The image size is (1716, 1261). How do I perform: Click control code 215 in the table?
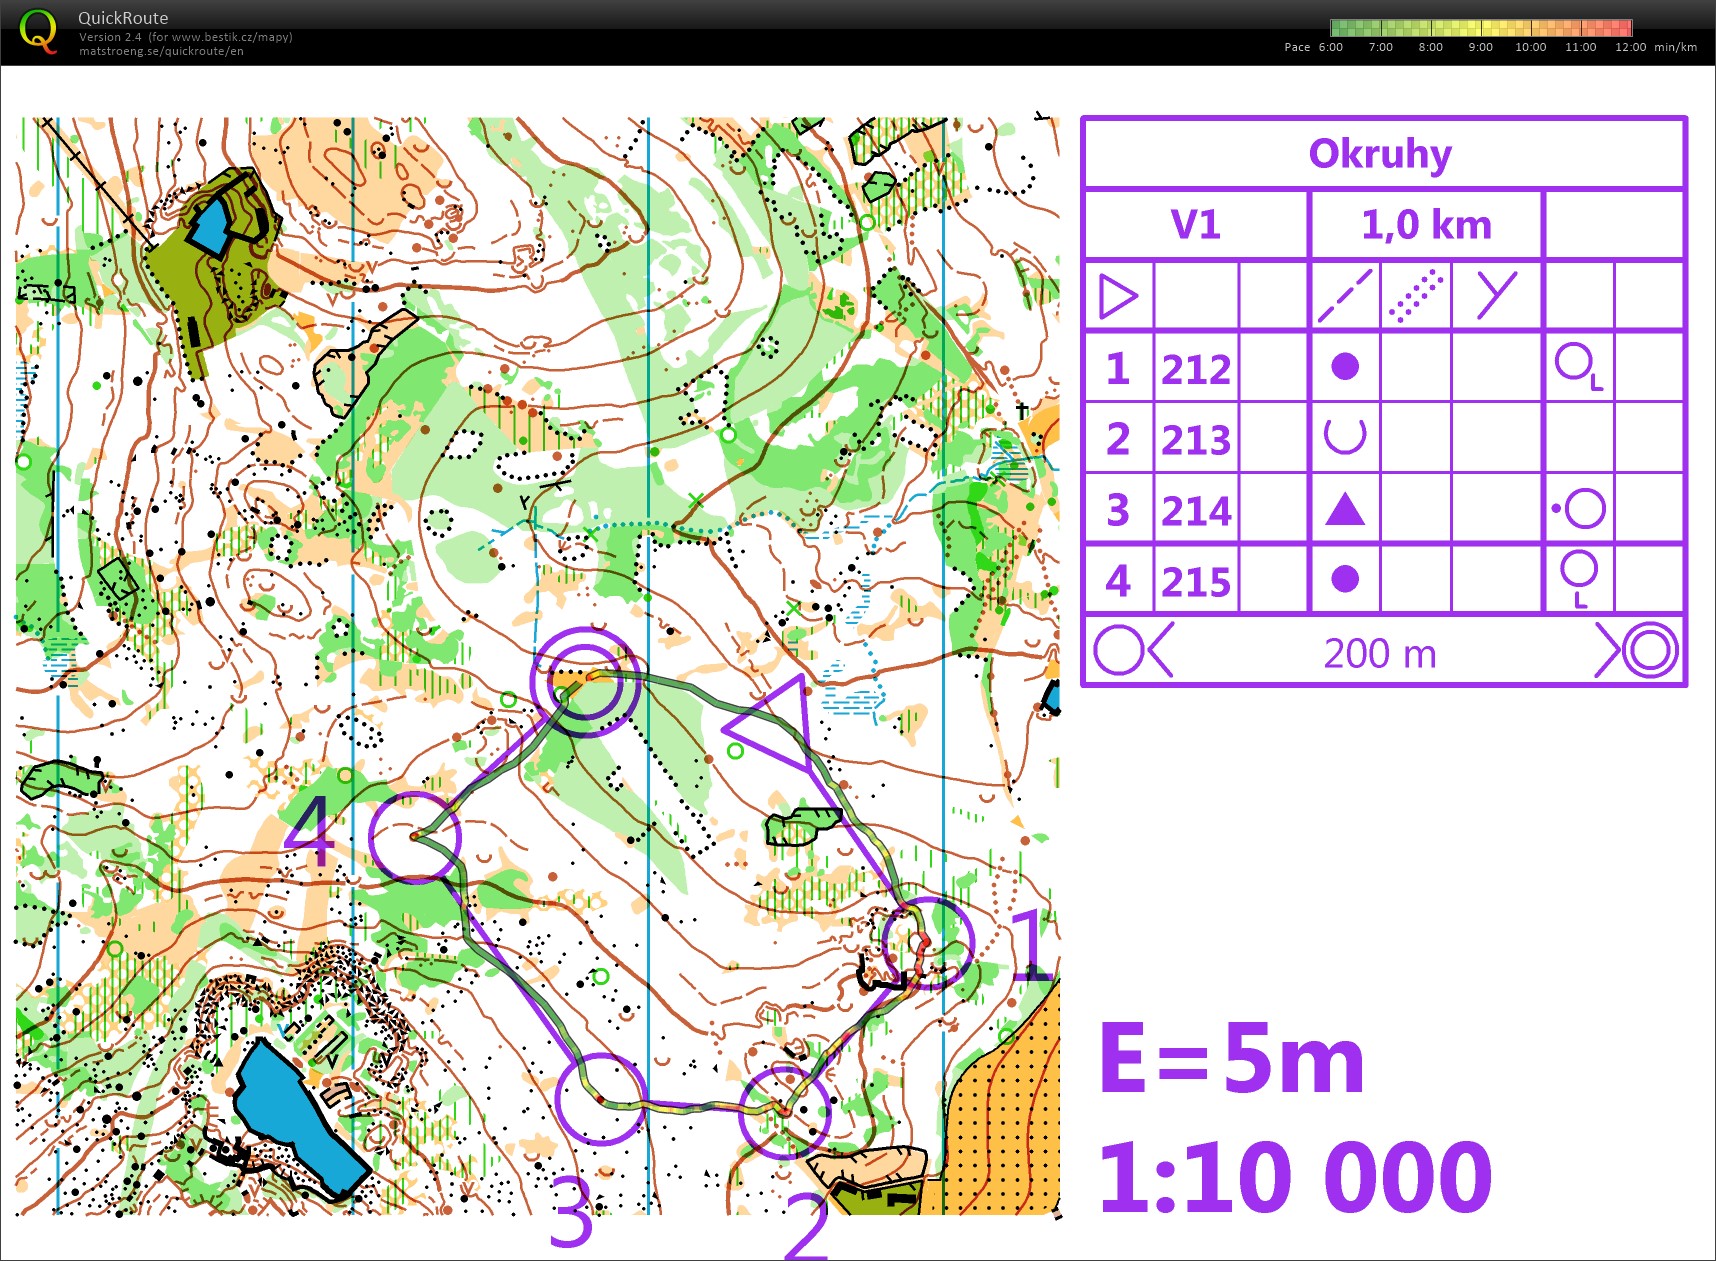point(1196,581)
